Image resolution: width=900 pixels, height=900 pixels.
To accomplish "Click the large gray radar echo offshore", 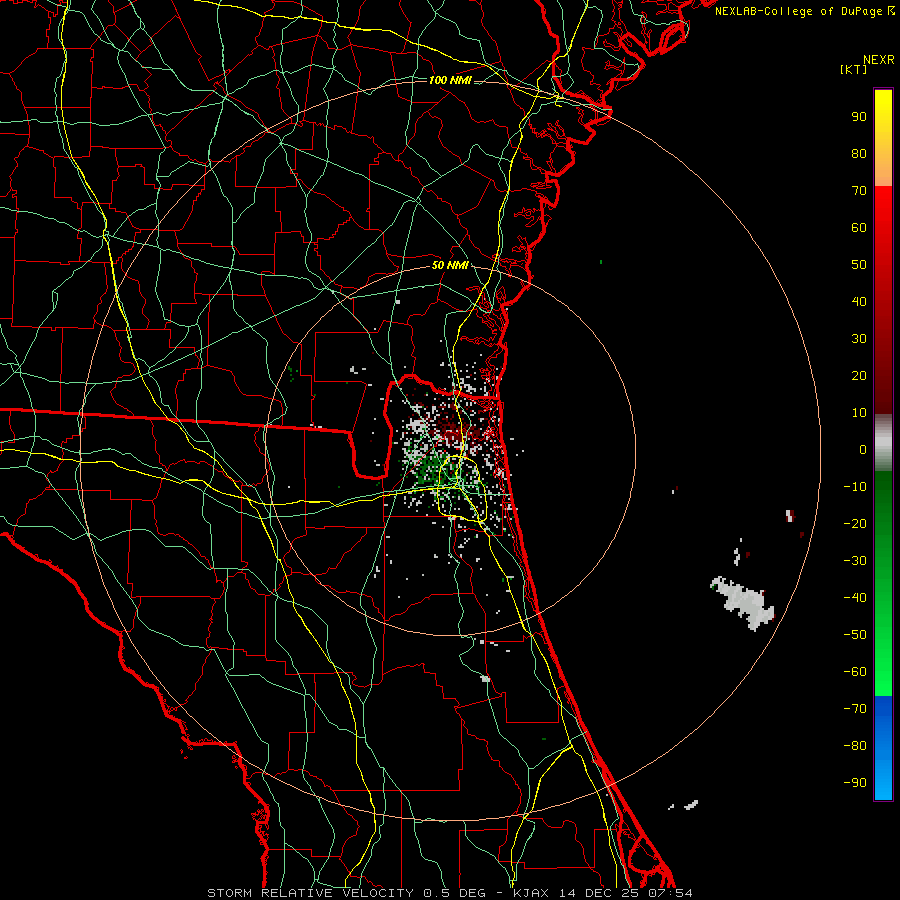I will [744, 603].
